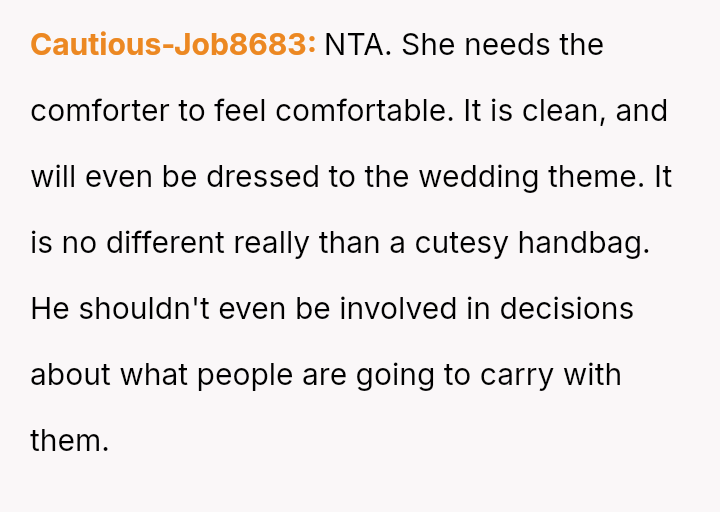Click on the word "handbag"
Viewport: 720px width, 512px height.
(x=582, y=243)
